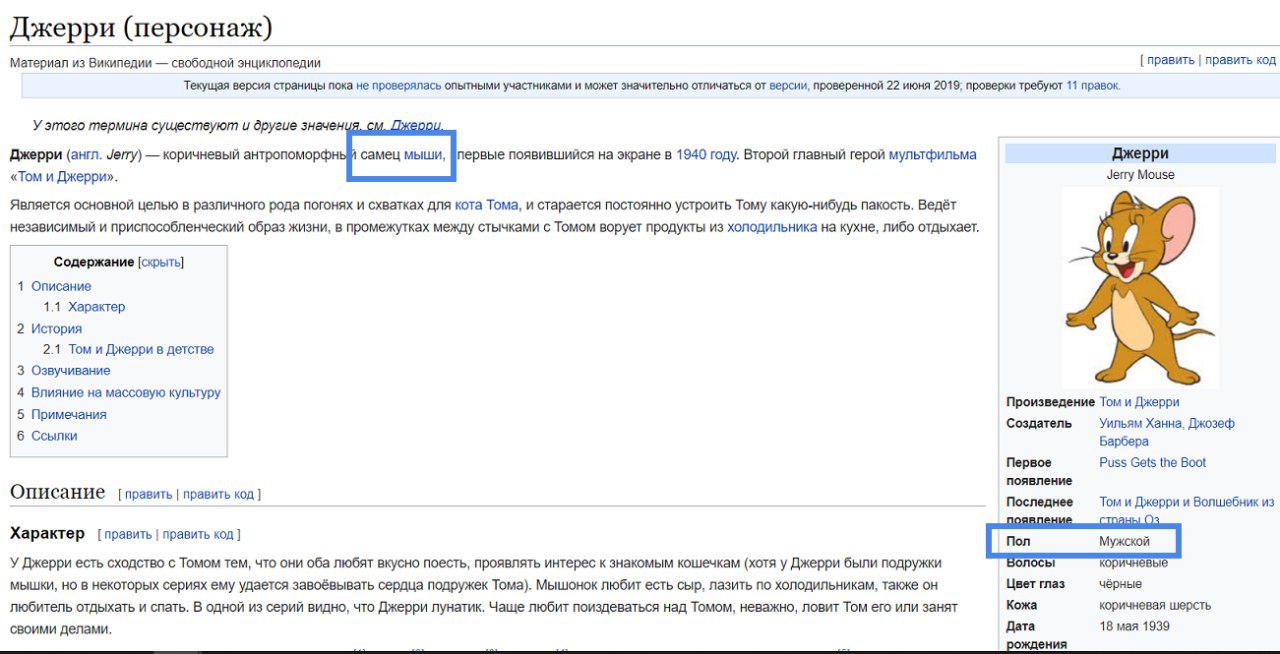Image resolution: width=1280 pixels, height=654 pixels.
Task: Go to contents item 'Влияние на массовую культуру'
Action: pos(126,393)
